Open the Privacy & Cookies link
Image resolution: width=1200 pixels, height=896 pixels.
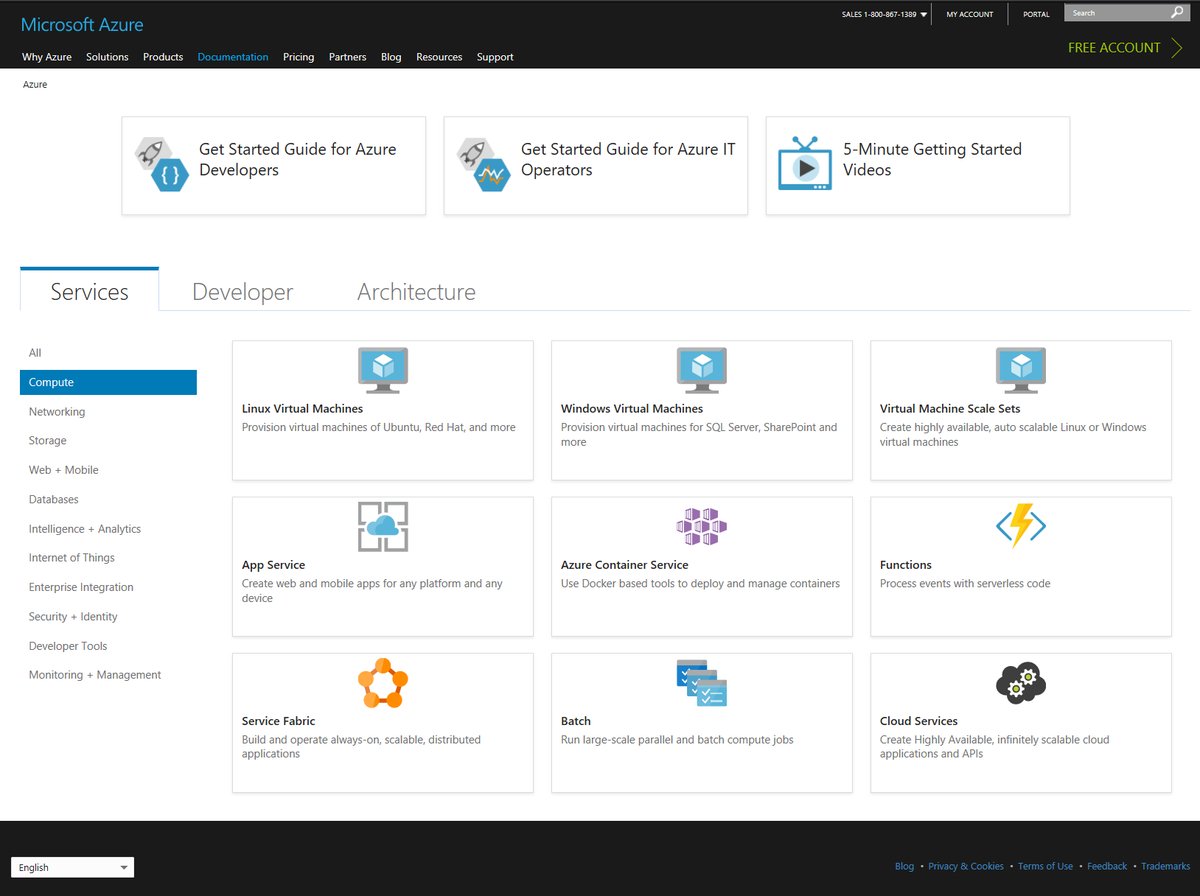click(966, 866)
